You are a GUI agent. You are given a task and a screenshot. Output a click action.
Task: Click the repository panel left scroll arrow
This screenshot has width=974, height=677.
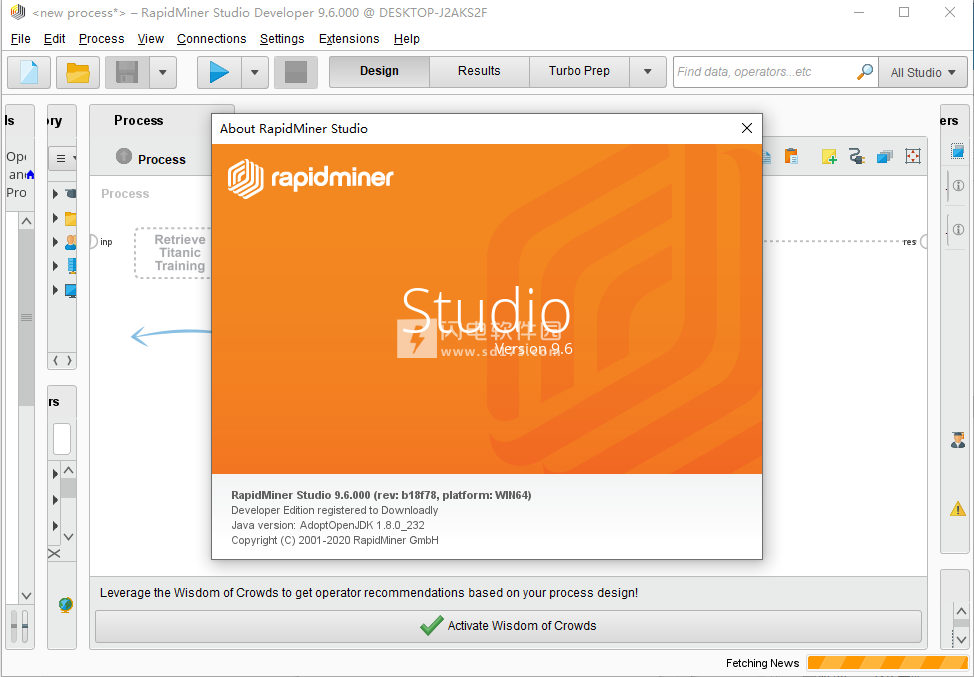point(55,360)
